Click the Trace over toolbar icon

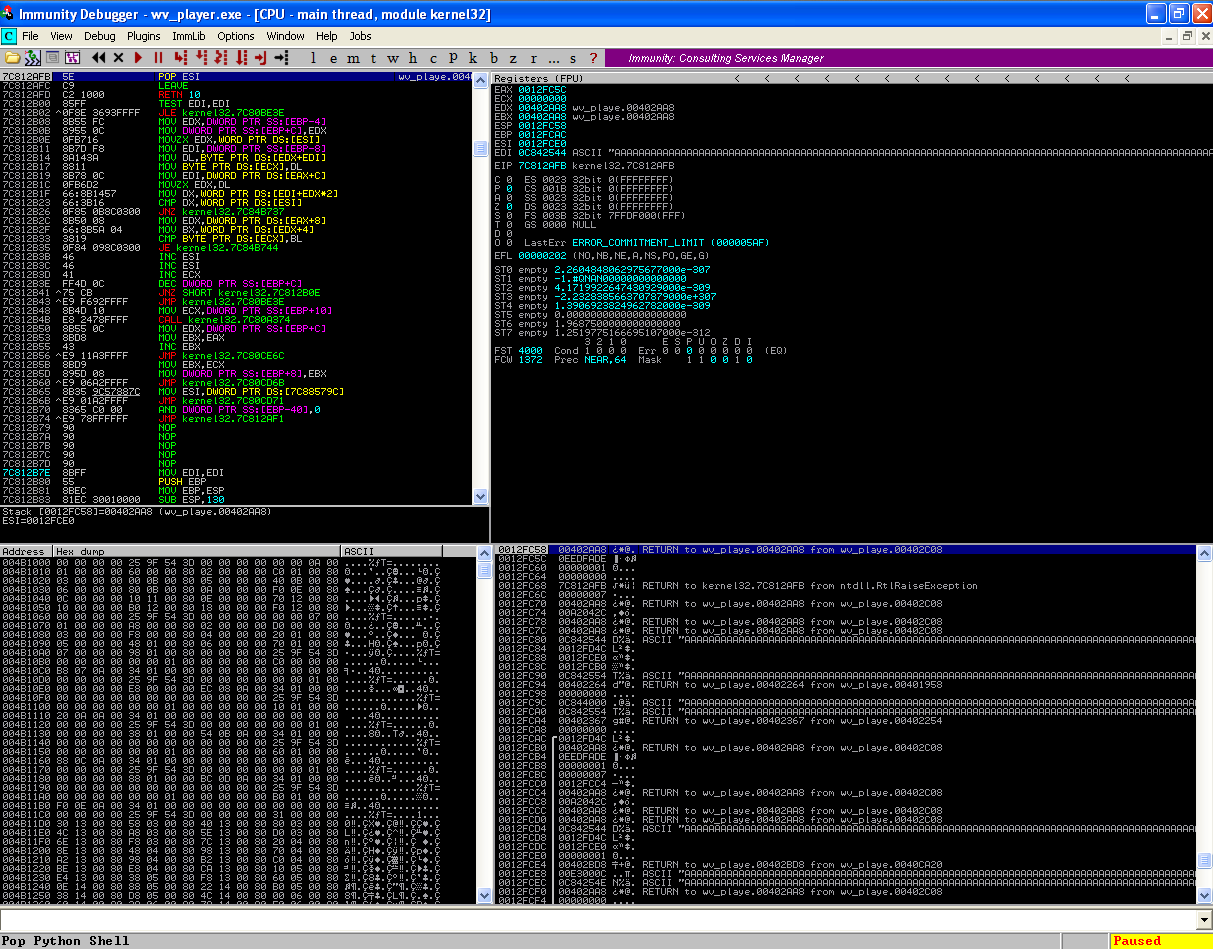(x=241, y=58)
